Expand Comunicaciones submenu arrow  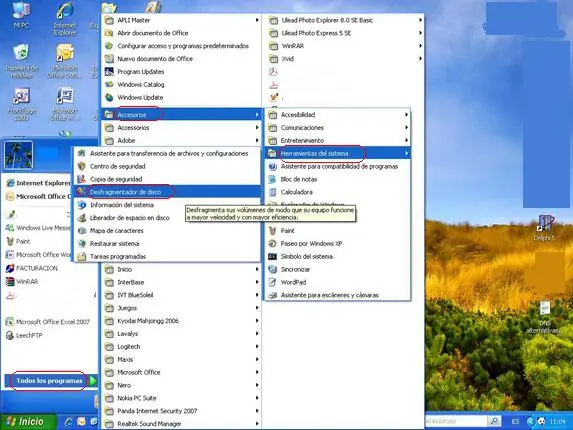click(x=406, y=128)
